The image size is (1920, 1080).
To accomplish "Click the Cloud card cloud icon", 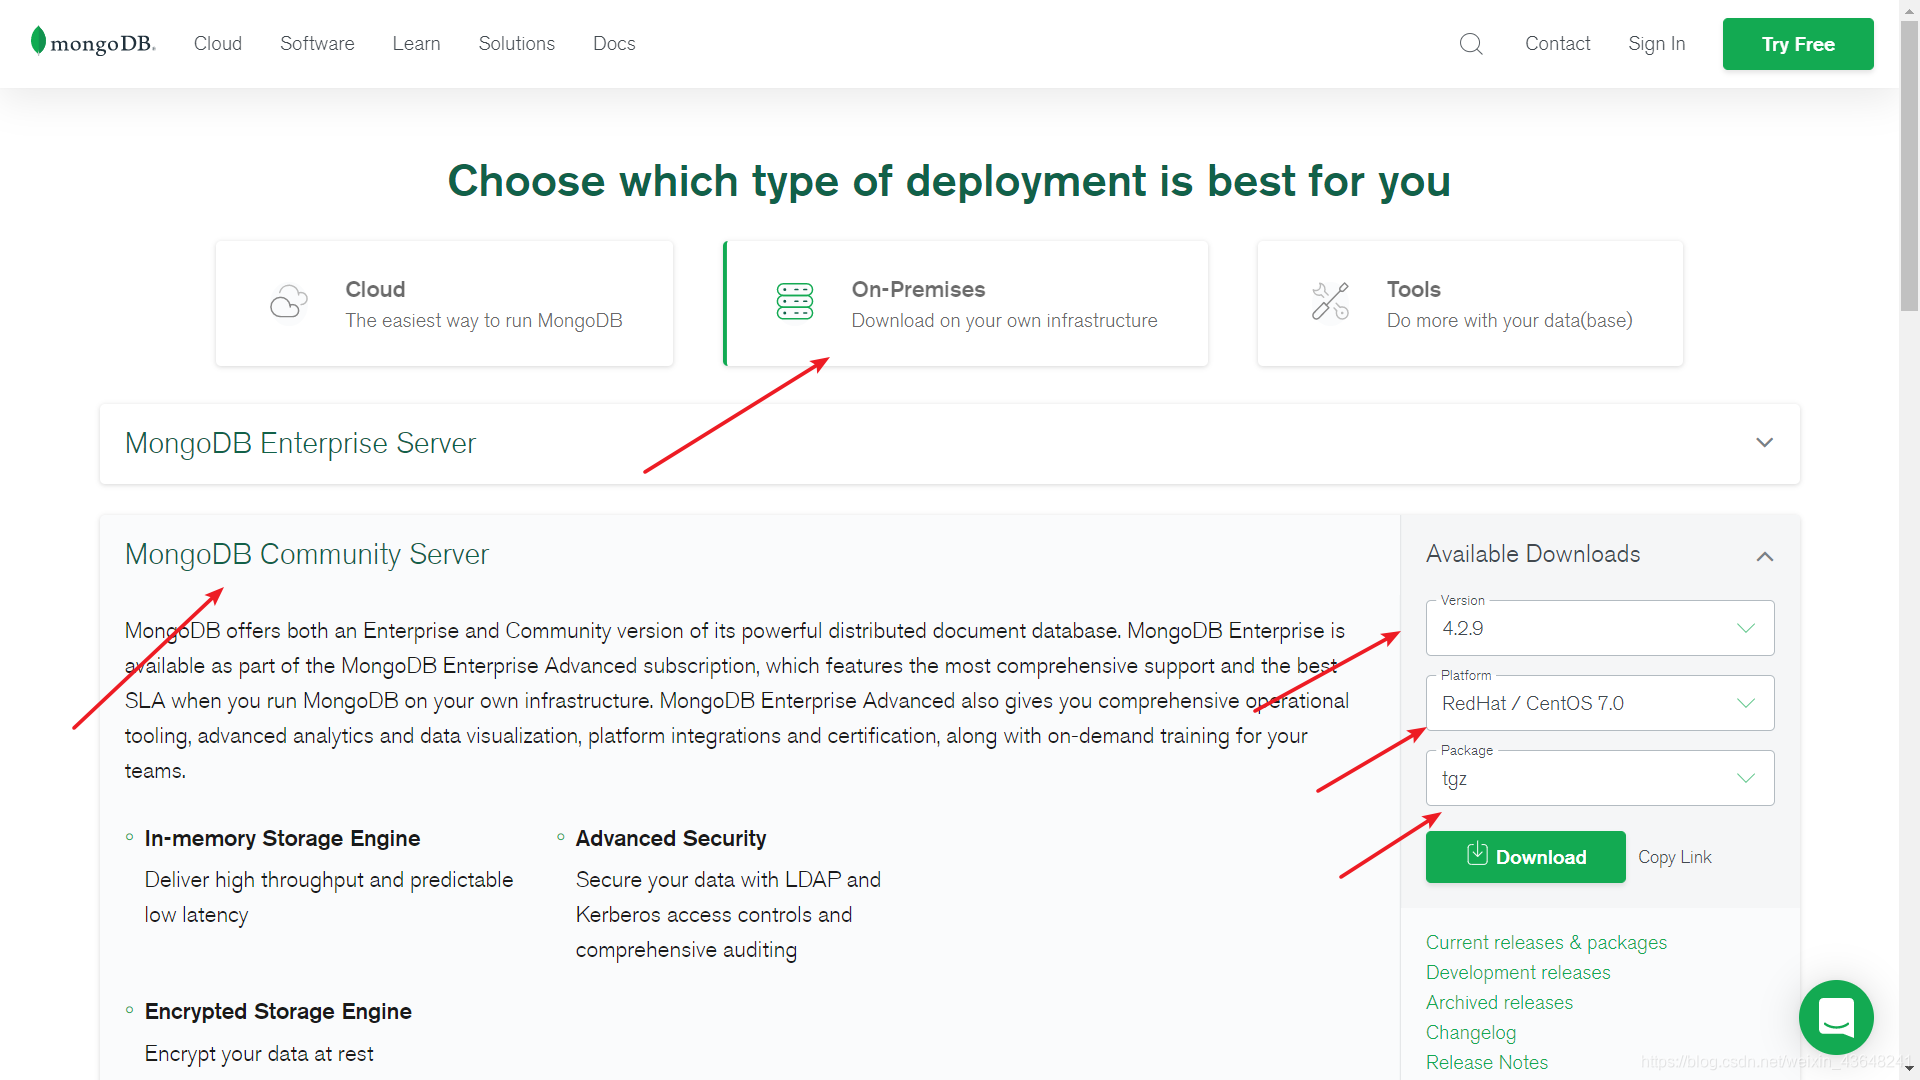I will coord(288,302).
